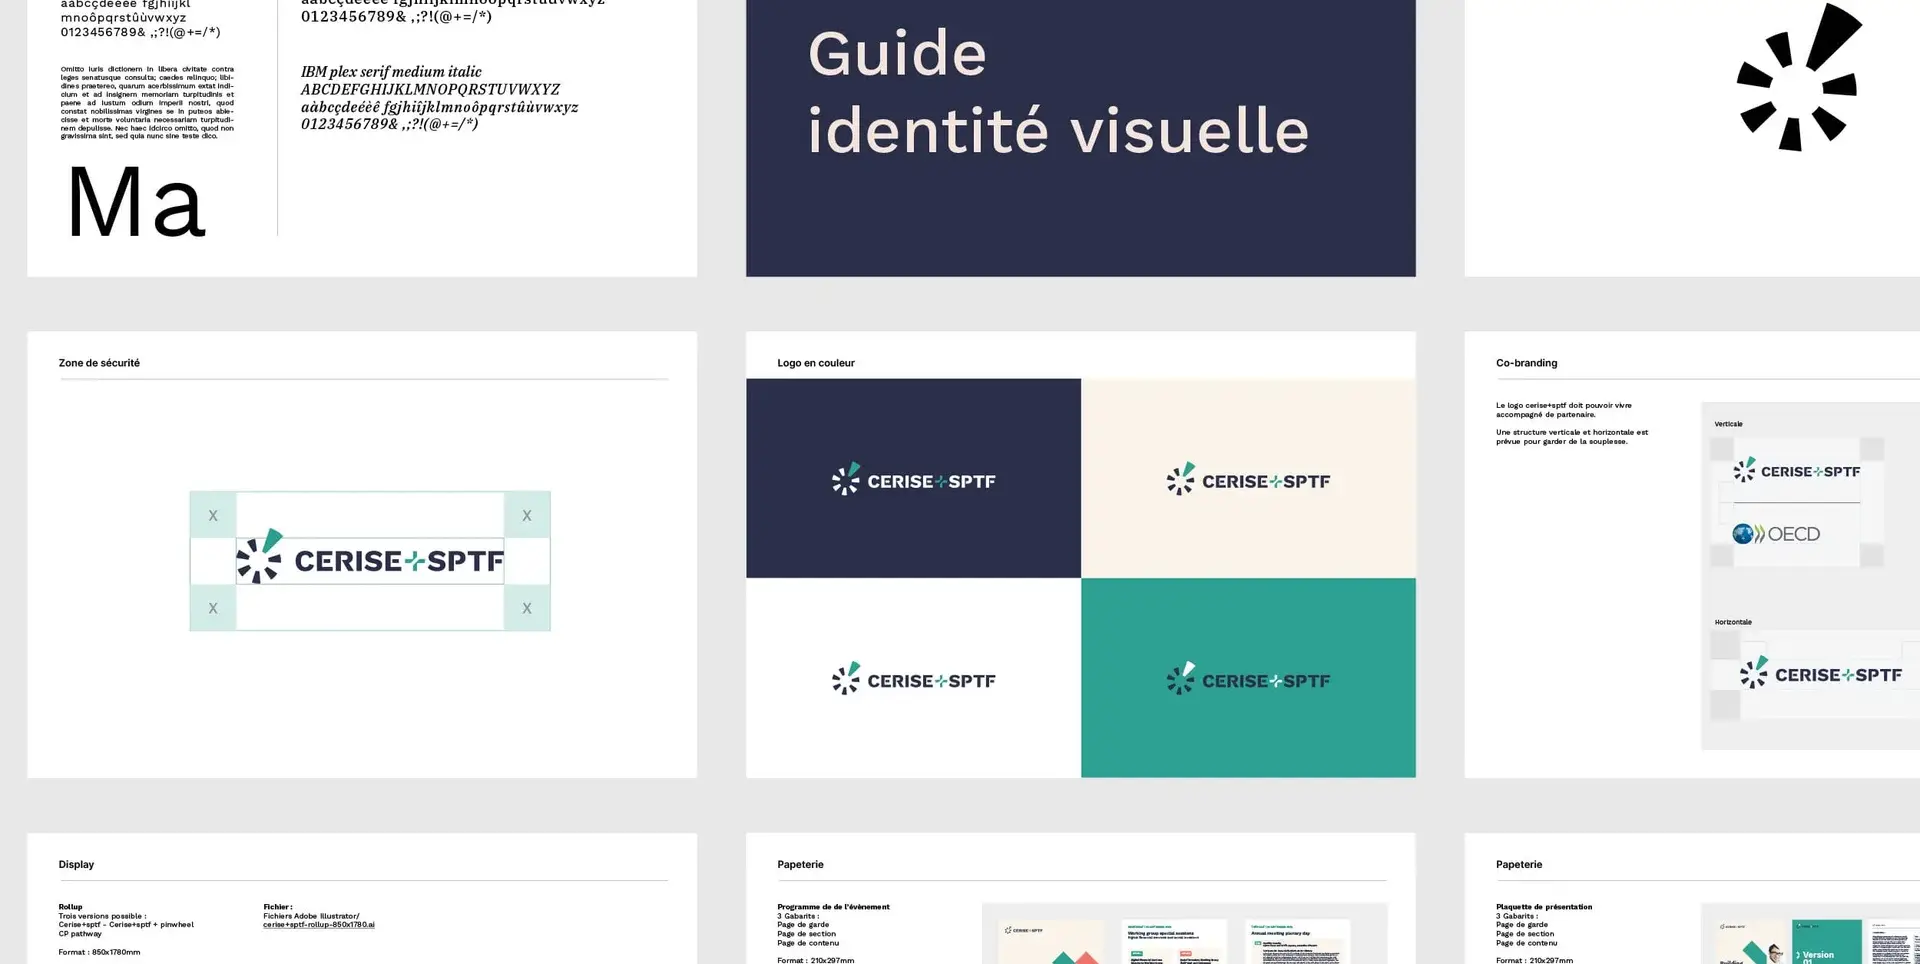This screenshot has width=1920, height=964.
Task: Click the 'Rollup' label
Action: (x=70, y=907)
